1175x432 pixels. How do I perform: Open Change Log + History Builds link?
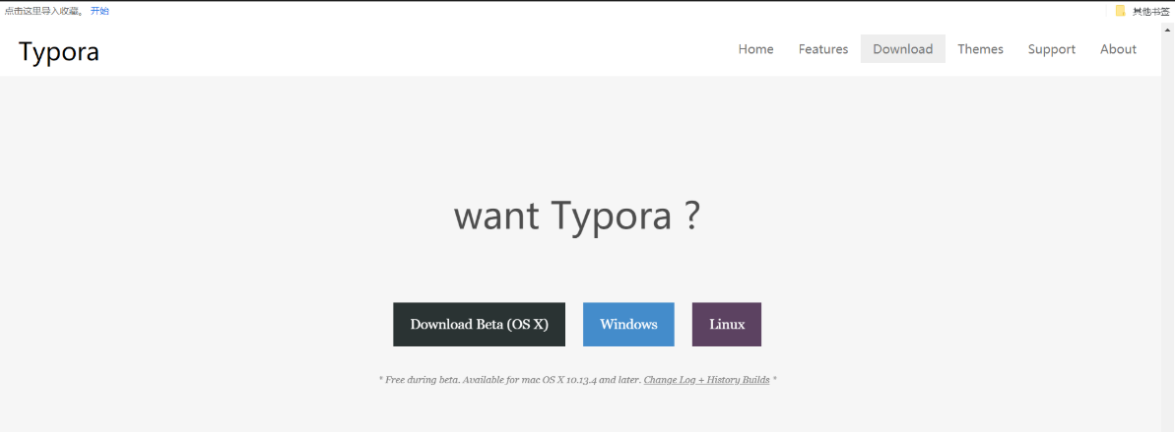coord(707,380)
